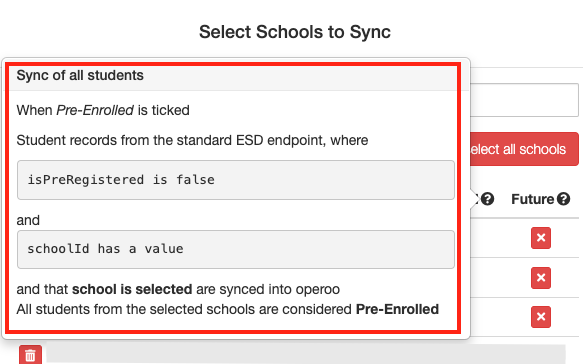Click the Future column header
The width and height of the screenshot is (583, 364).
pyautogui.click(x=532, y=199)
